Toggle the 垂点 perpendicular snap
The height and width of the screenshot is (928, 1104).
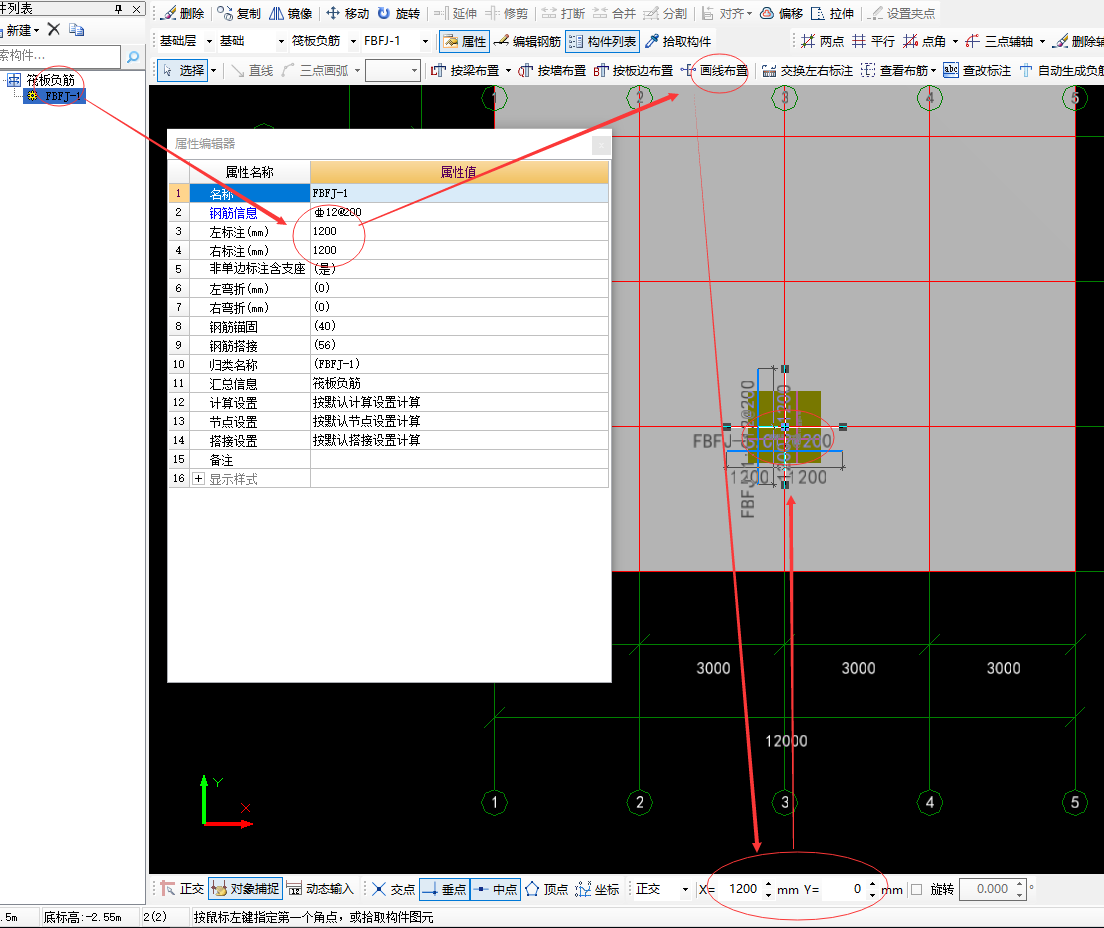[444, 888]
